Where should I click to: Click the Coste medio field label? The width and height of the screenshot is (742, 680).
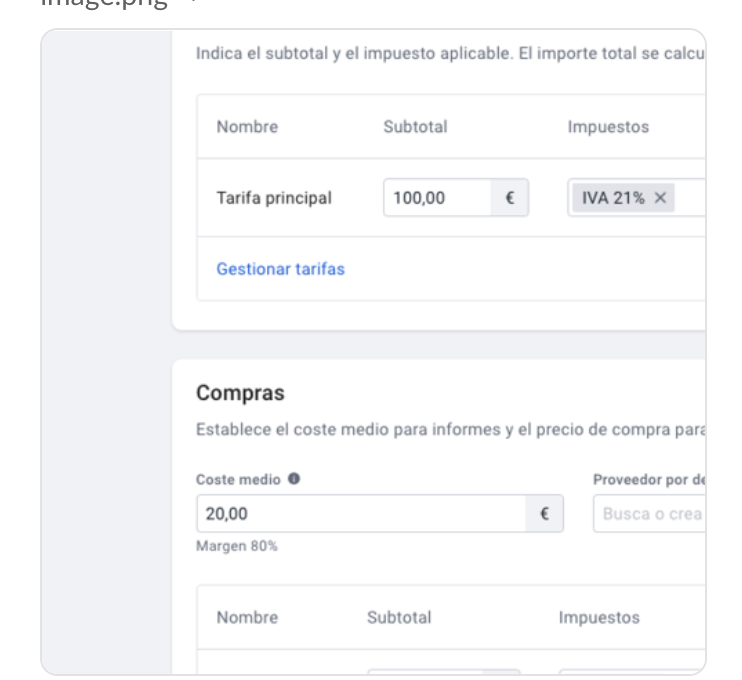point(238,479)
